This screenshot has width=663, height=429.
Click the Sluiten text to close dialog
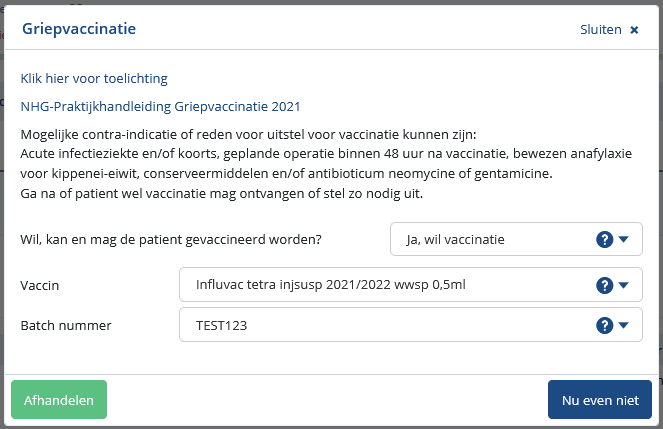[600, 30]
